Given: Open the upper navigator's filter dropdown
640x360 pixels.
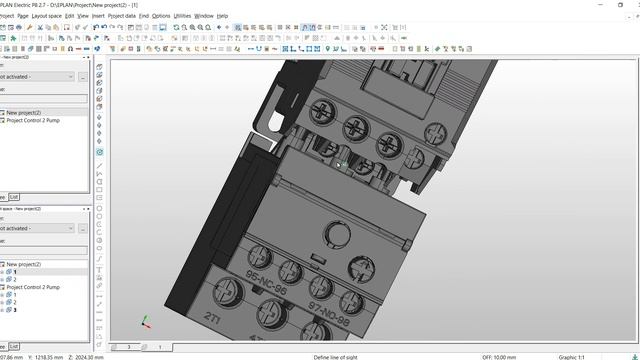Looking at the screenshot, I should (71, 77).
